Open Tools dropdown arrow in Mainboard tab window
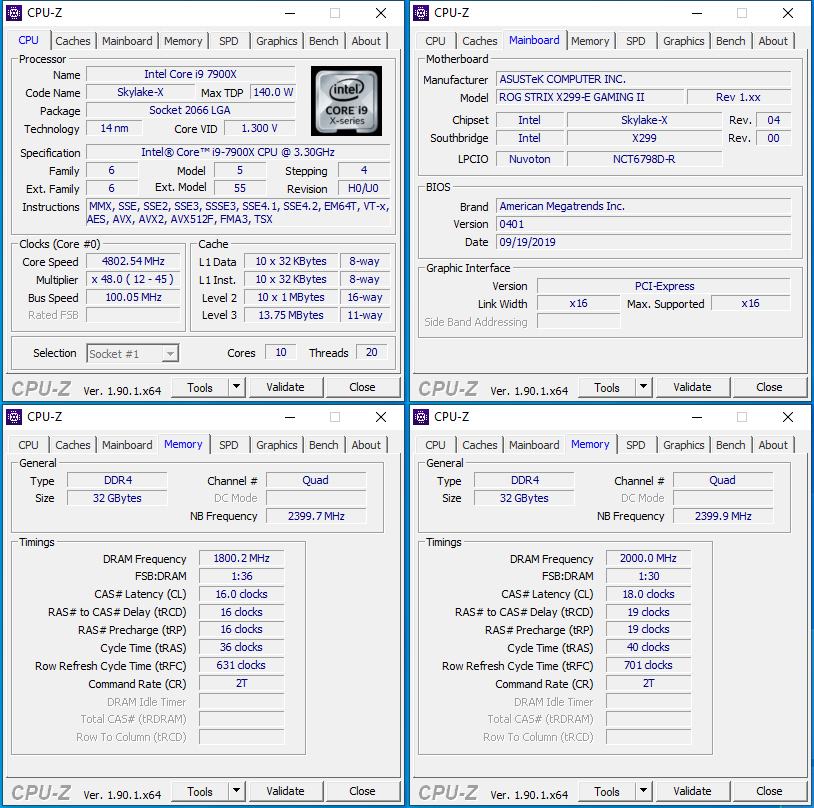Screen dimensions: 814x808 pos(643,387)
